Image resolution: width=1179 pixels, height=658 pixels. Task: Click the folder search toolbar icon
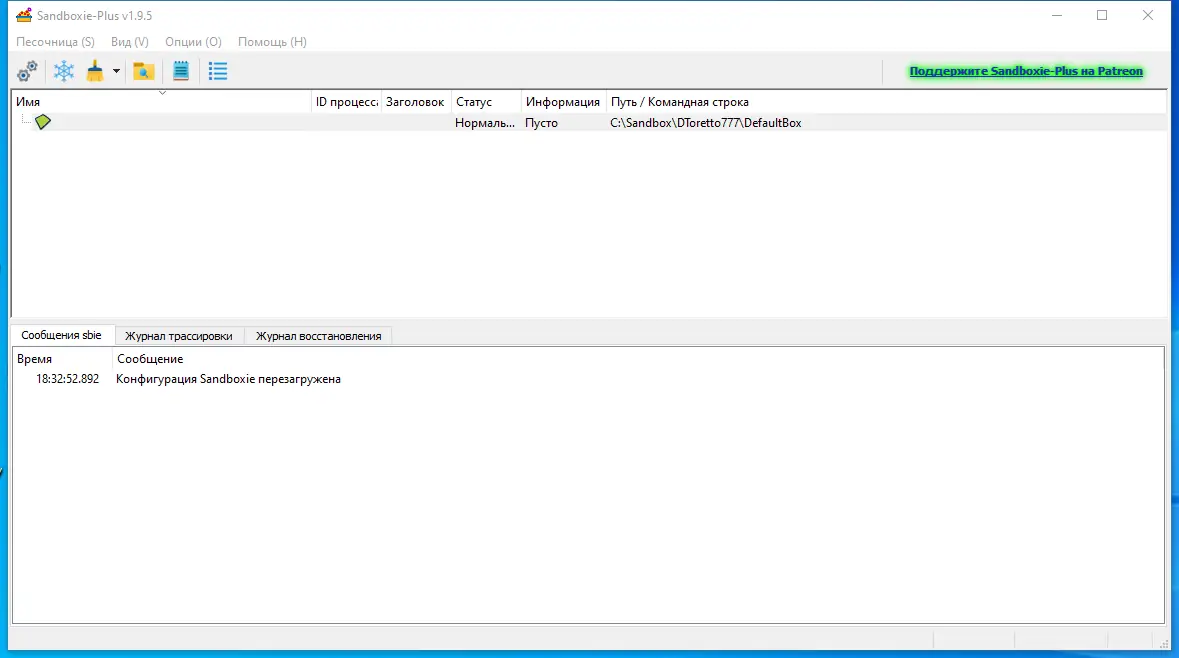coord(144,71)
